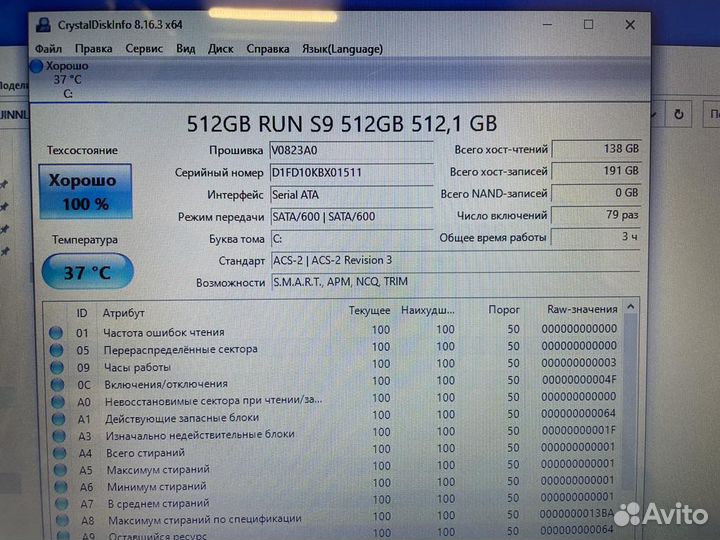This screenshot has width=720, height=540.
Task: Click the total host reads value 138 GB
Action: pyautogui.click(x=596, y=149)
